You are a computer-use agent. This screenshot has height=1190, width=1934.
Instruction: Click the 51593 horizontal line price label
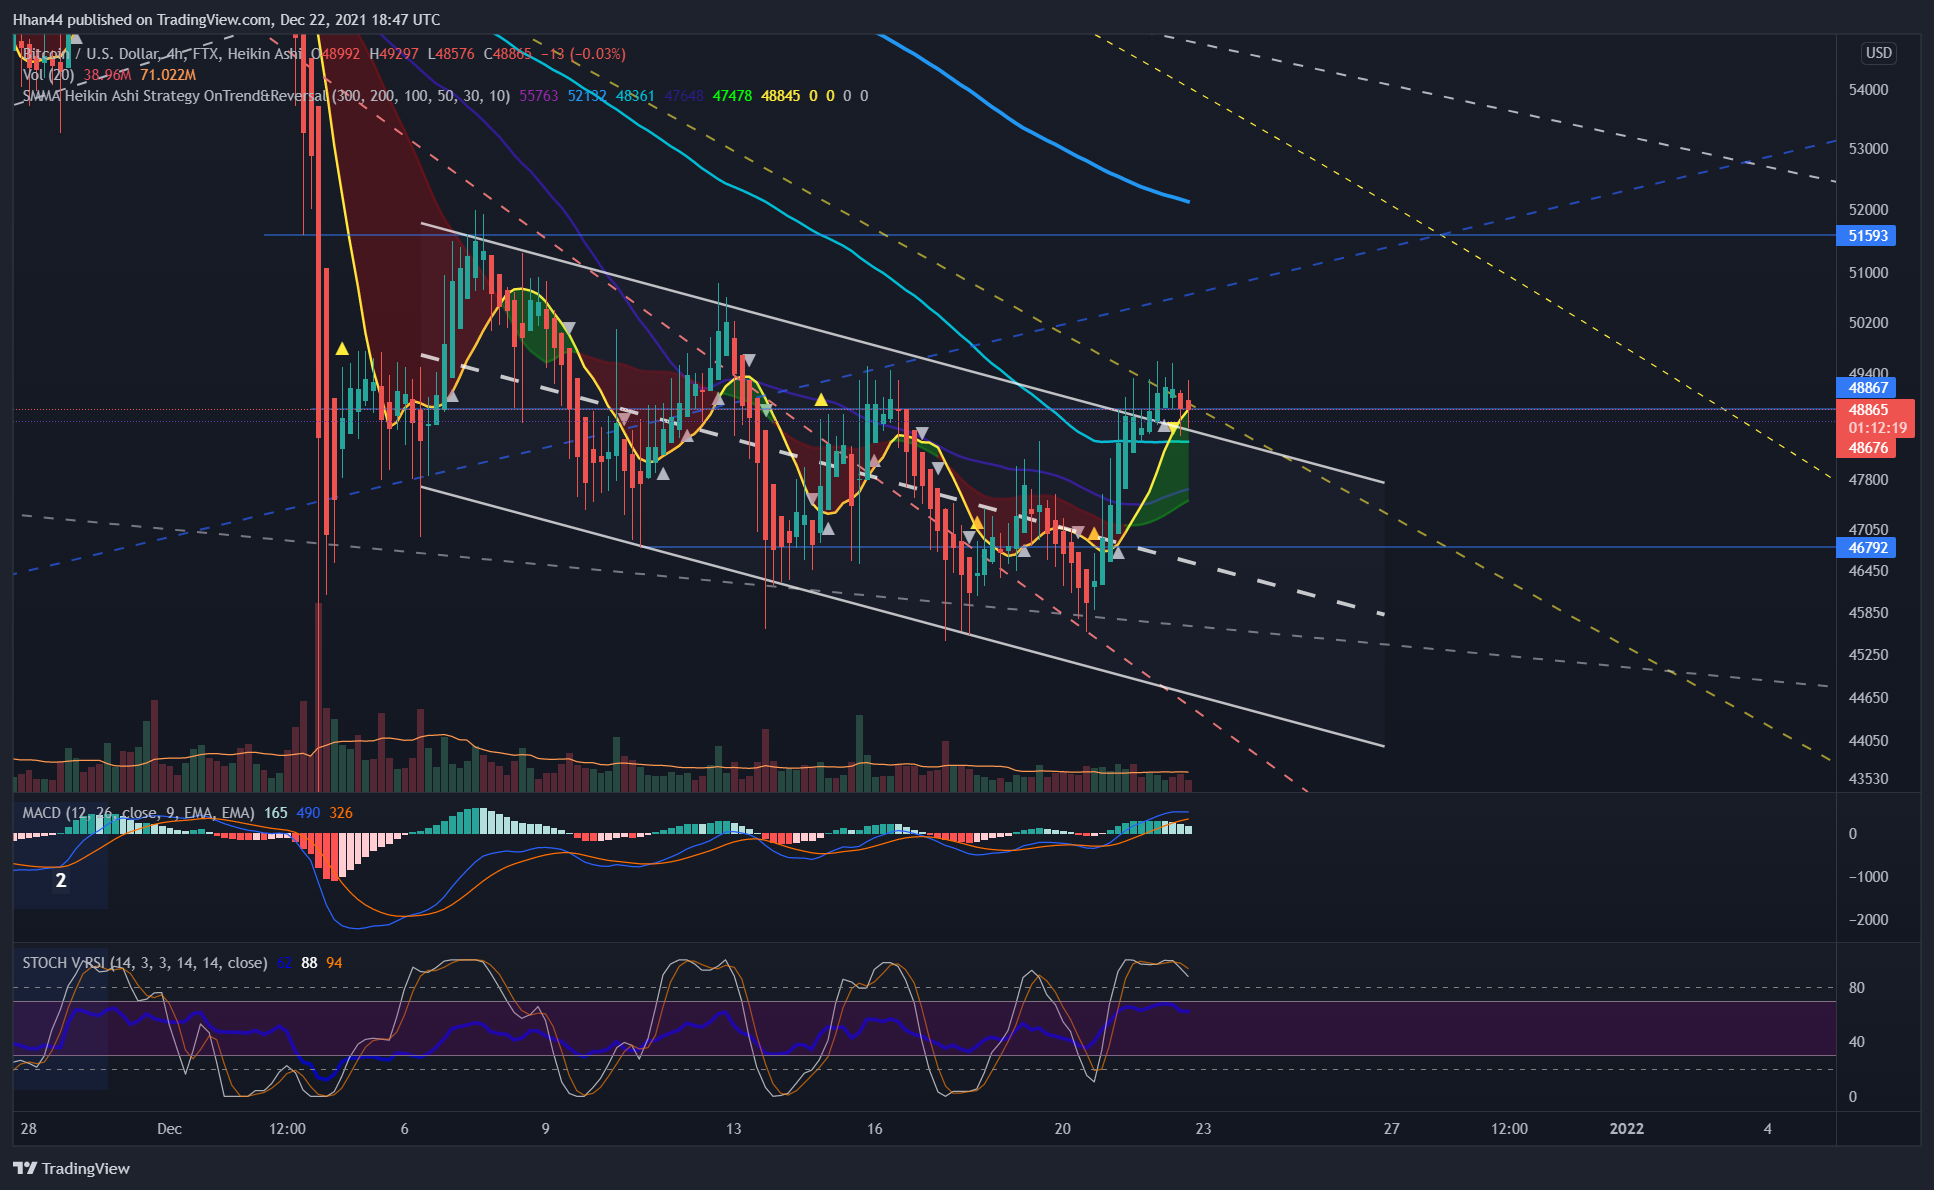coord(1866,236)
